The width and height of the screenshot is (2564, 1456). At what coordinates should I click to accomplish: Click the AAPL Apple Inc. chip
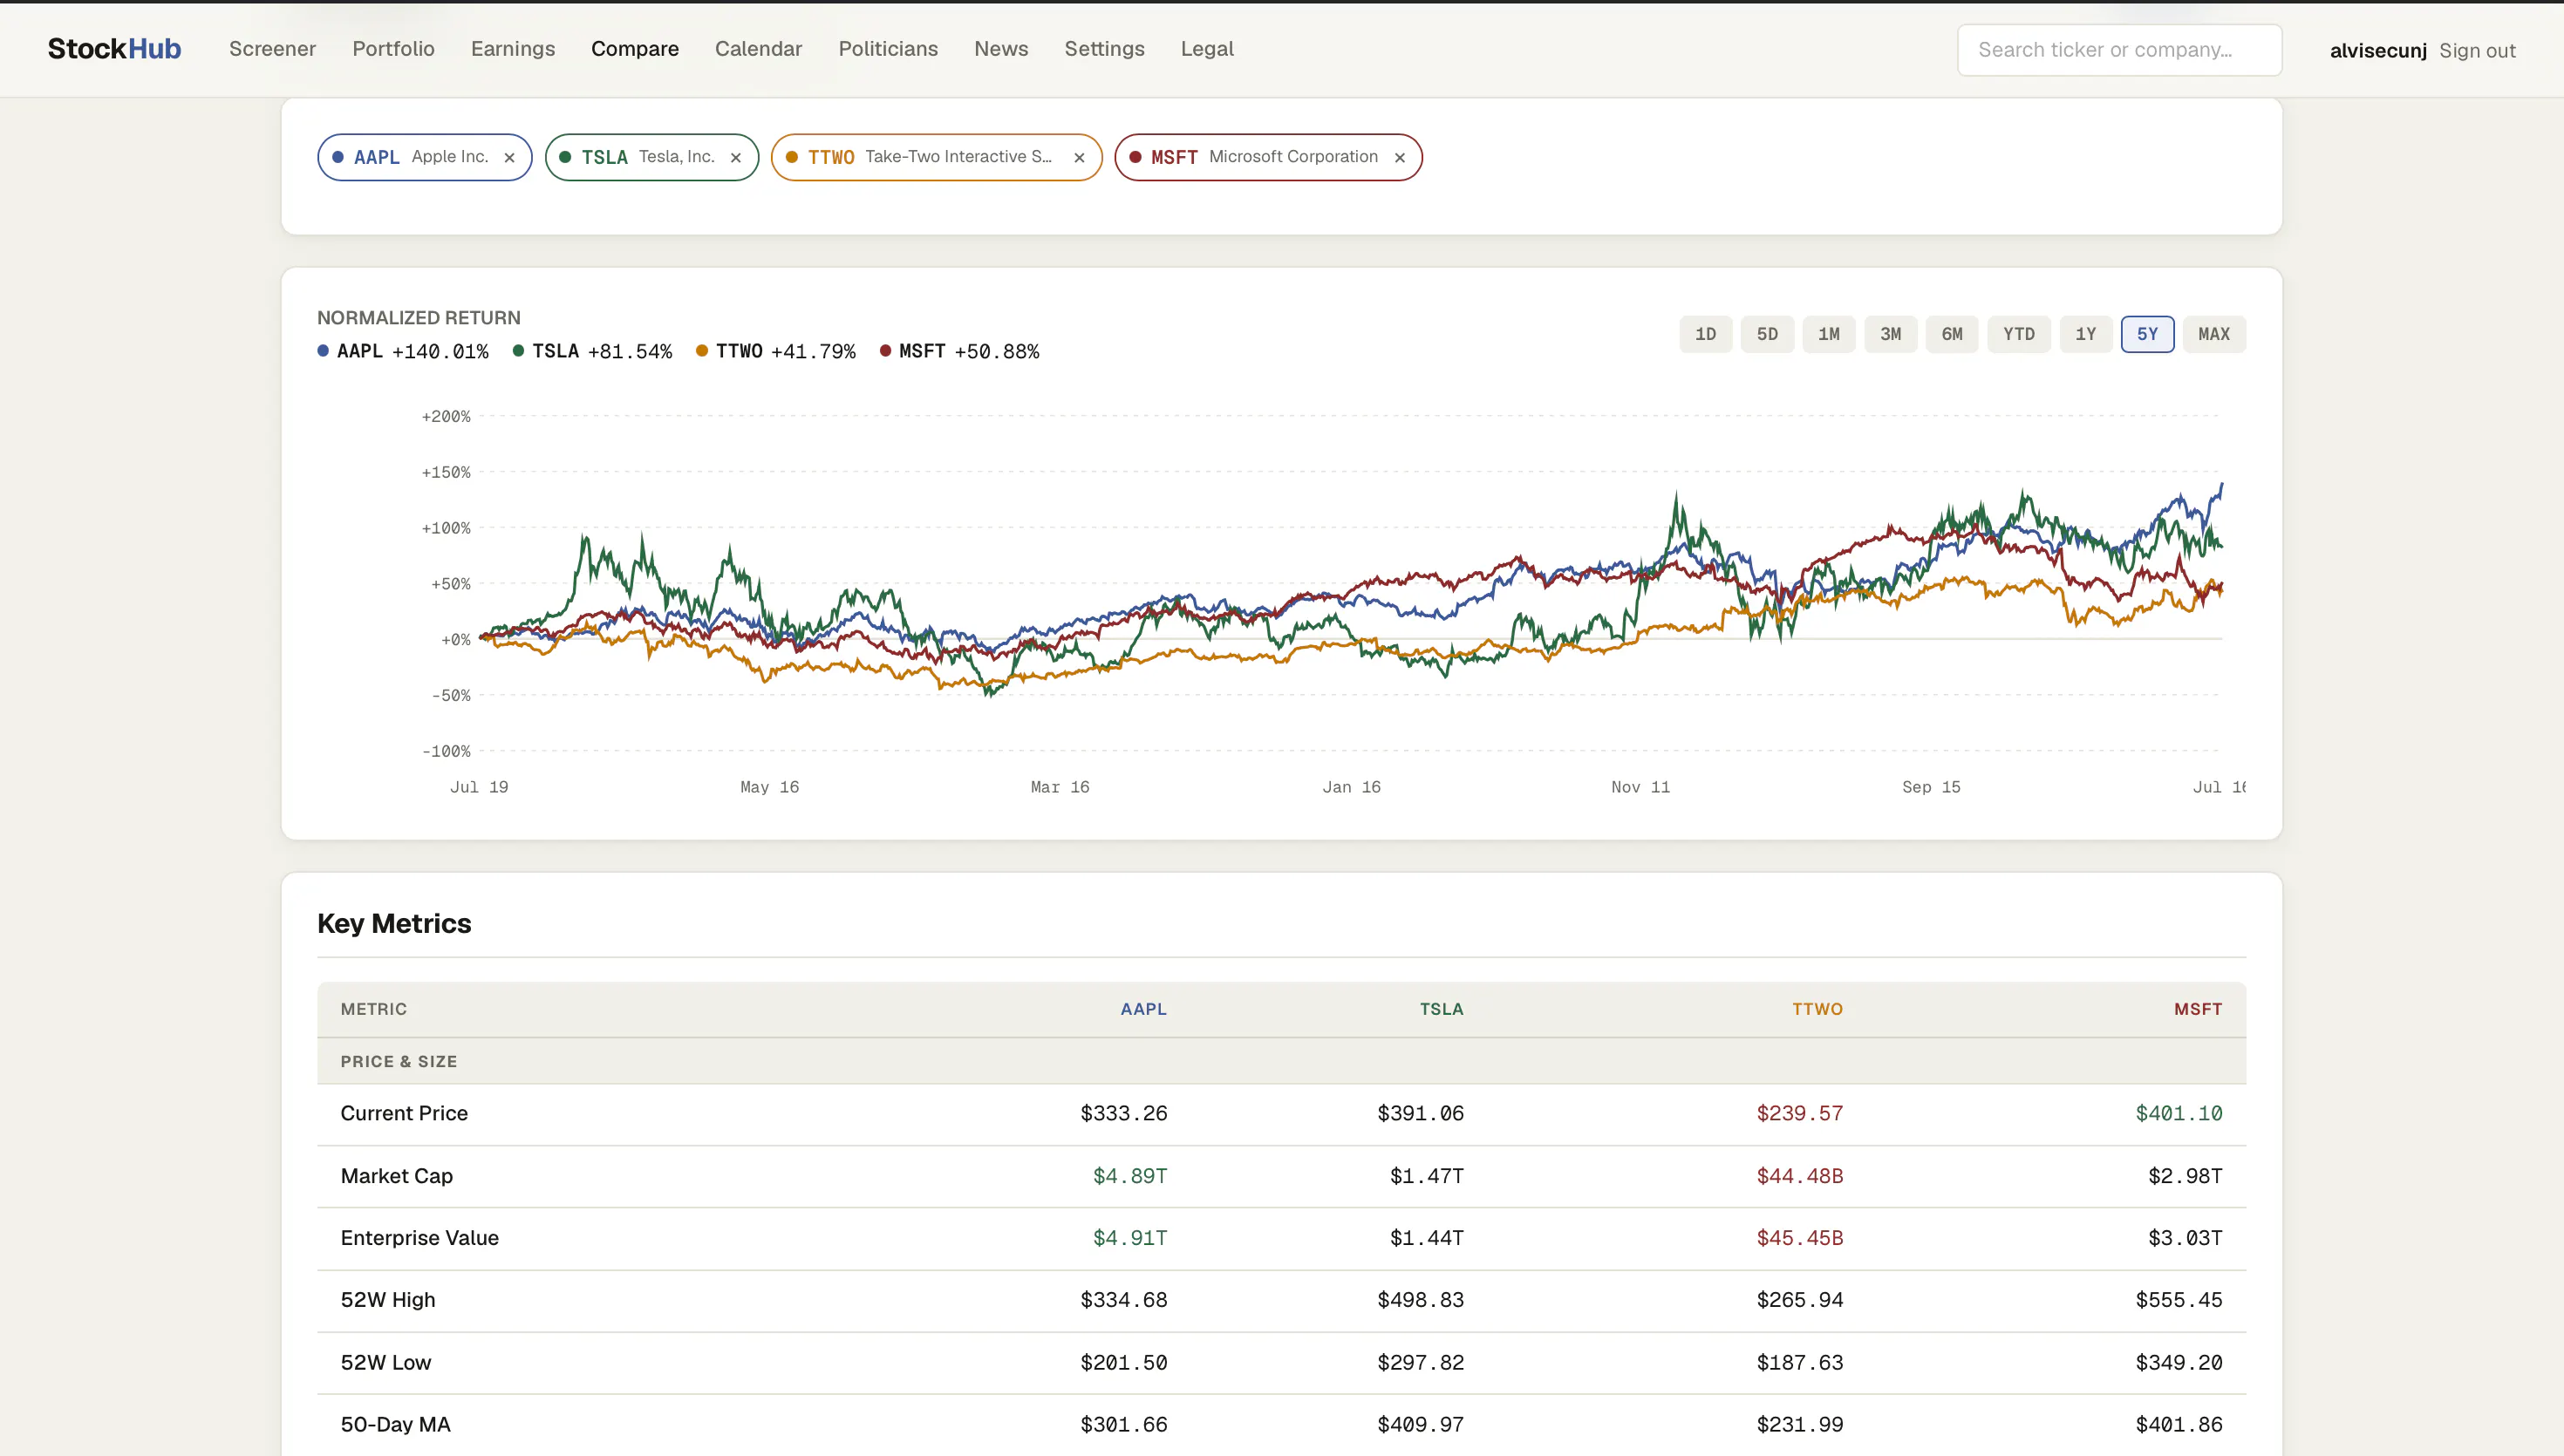tap(424, 158)
